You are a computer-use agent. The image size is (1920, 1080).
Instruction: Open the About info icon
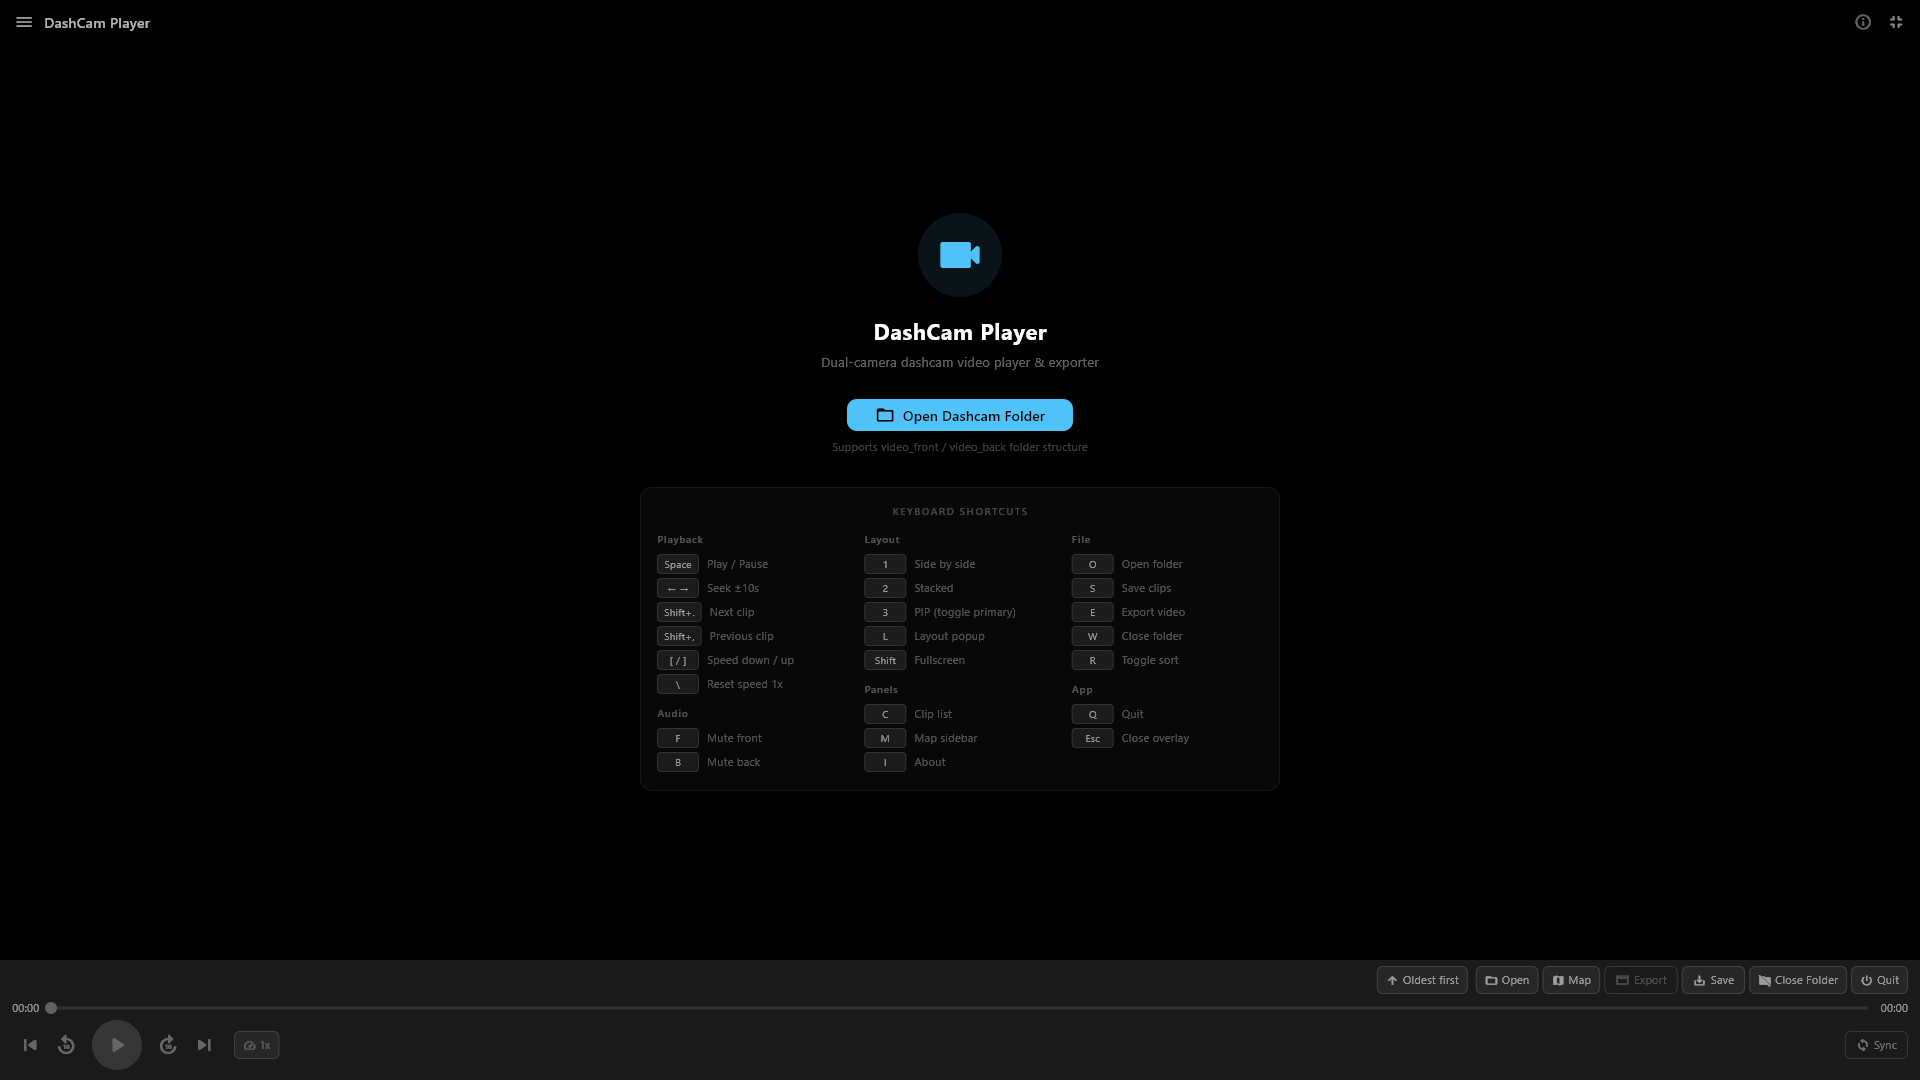tap(1862, 21)
